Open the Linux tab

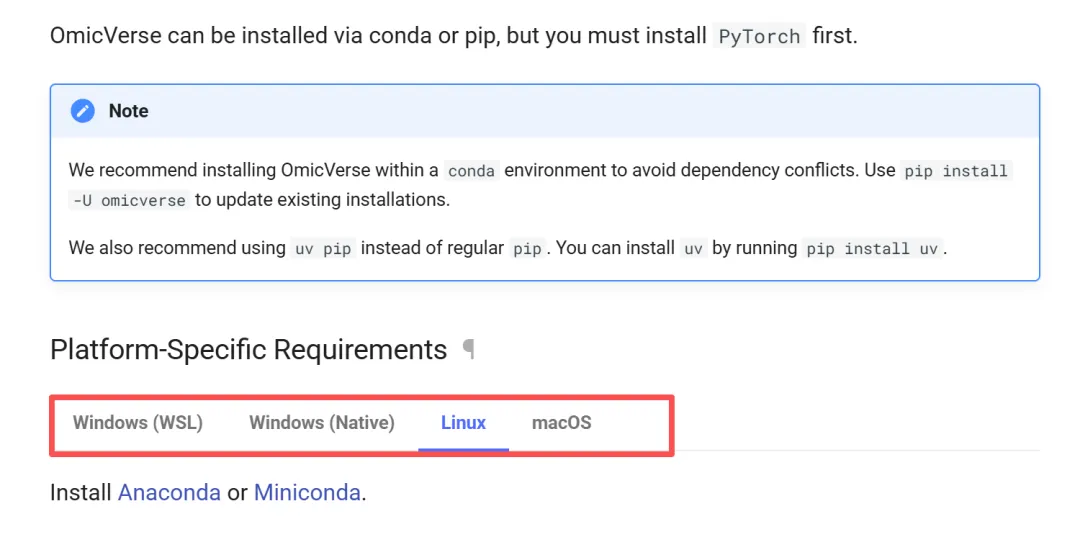(x=463, y=423)
